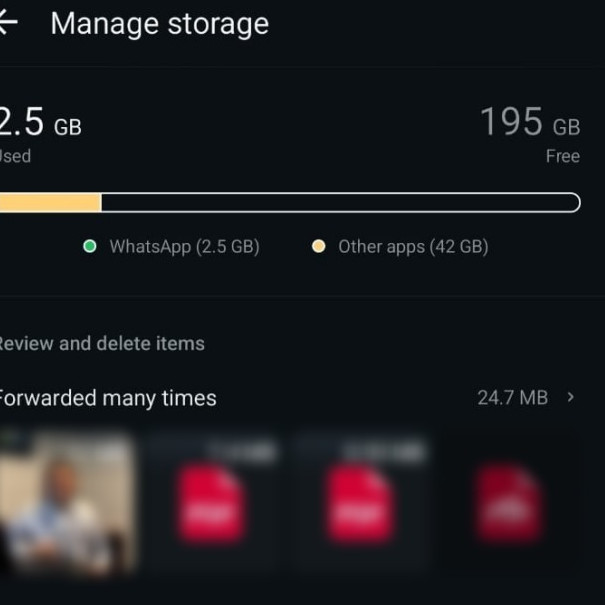Tap the Used label under 2.5 GB
The width and height of the screenshot is (605, 605).
coord(15,156)
